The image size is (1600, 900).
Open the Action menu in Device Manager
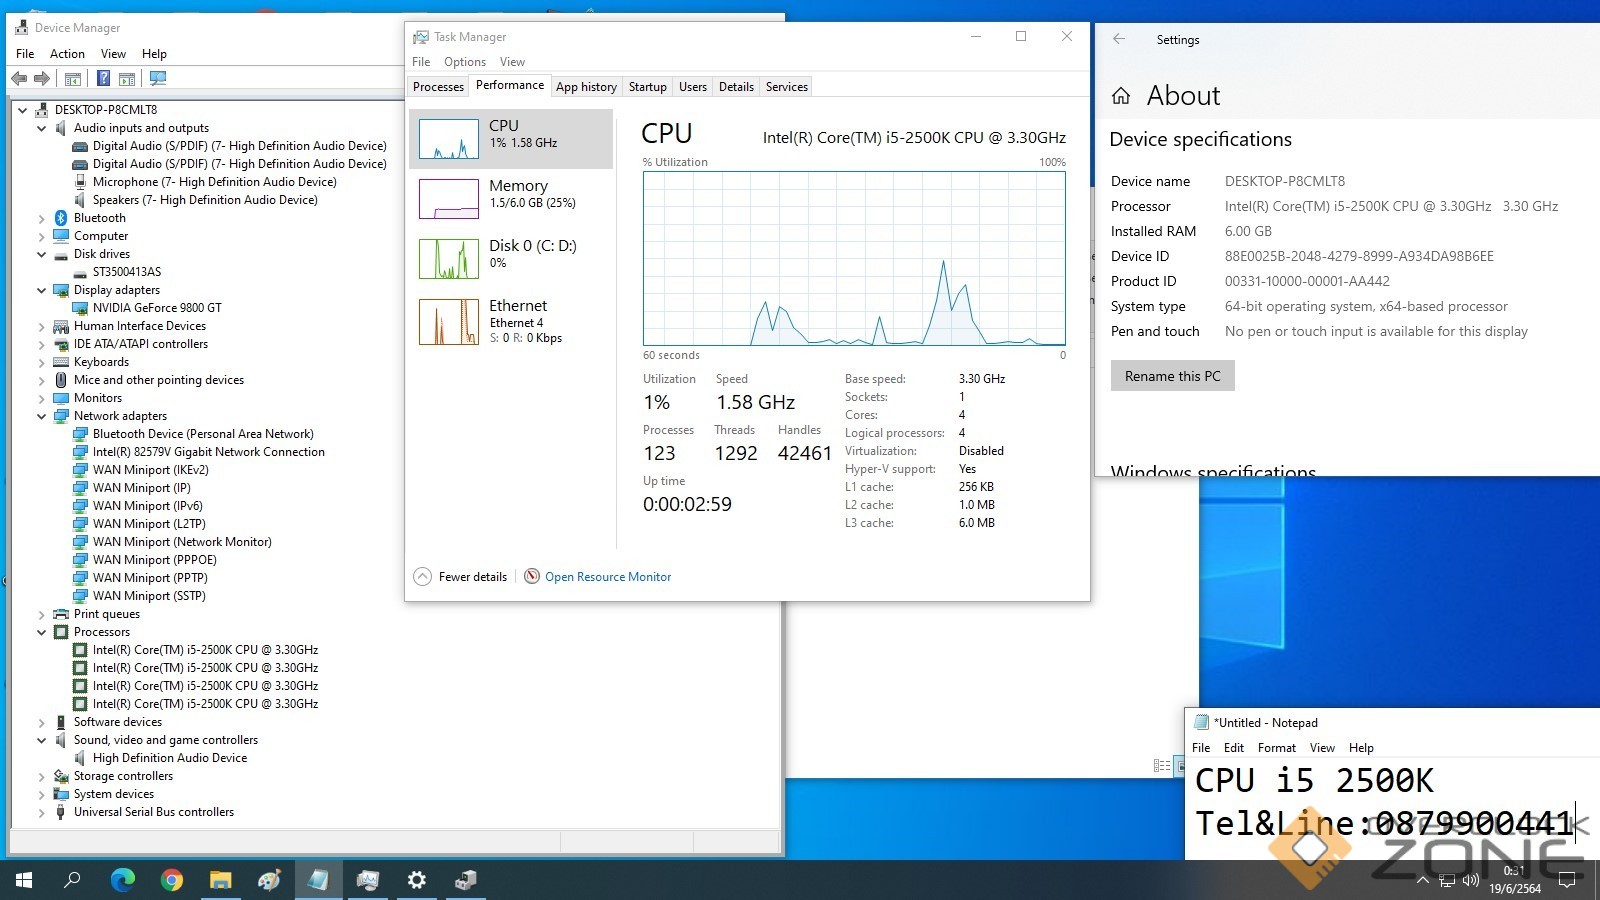point(67,54)
